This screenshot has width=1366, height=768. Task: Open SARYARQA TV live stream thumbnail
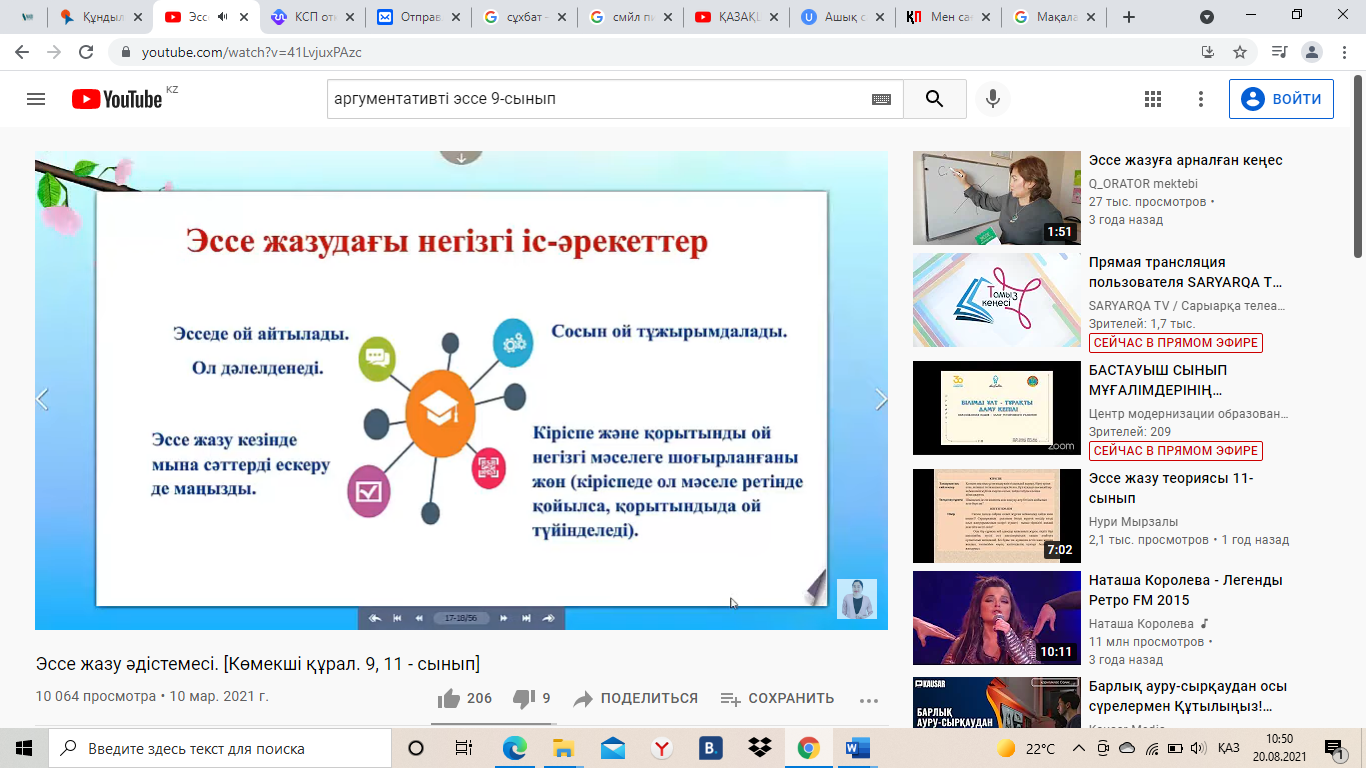coord(997,300)
